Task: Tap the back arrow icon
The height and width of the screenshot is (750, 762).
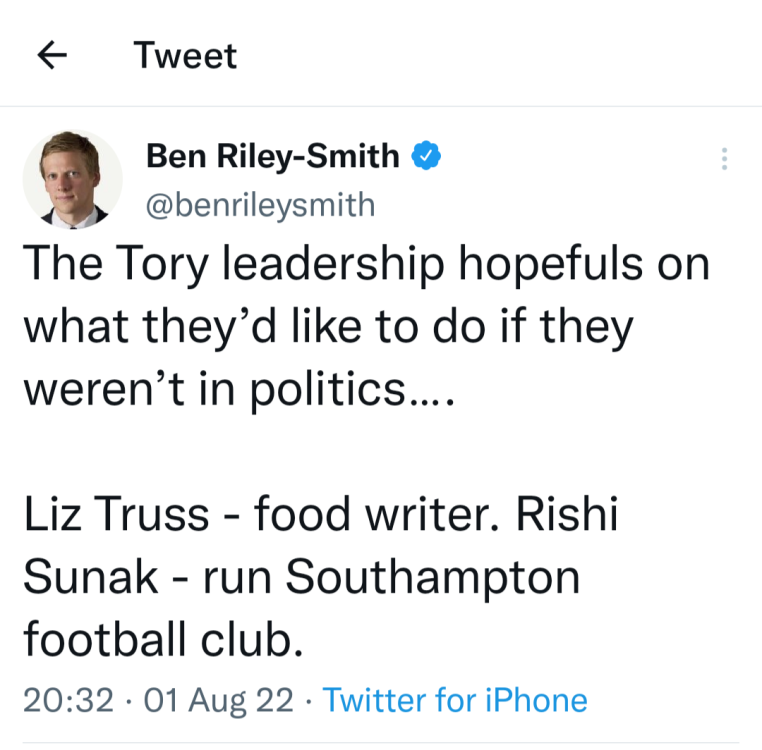Action: pos(52,56)
